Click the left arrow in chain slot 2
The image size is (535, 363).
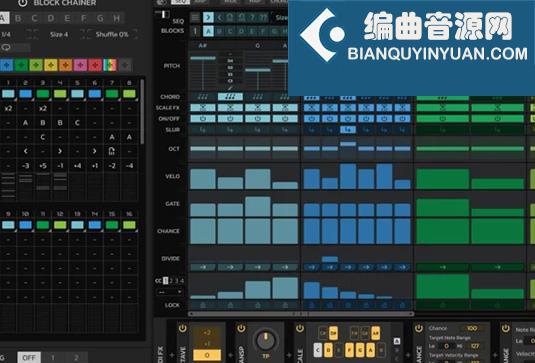click(x=26, y=151)
